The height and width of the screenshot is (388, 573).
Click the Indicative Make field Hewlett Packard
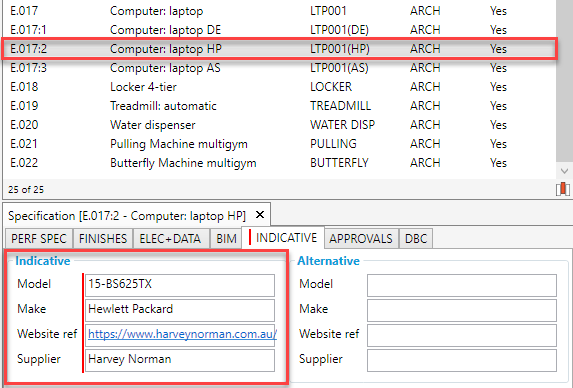pos(180,310)
